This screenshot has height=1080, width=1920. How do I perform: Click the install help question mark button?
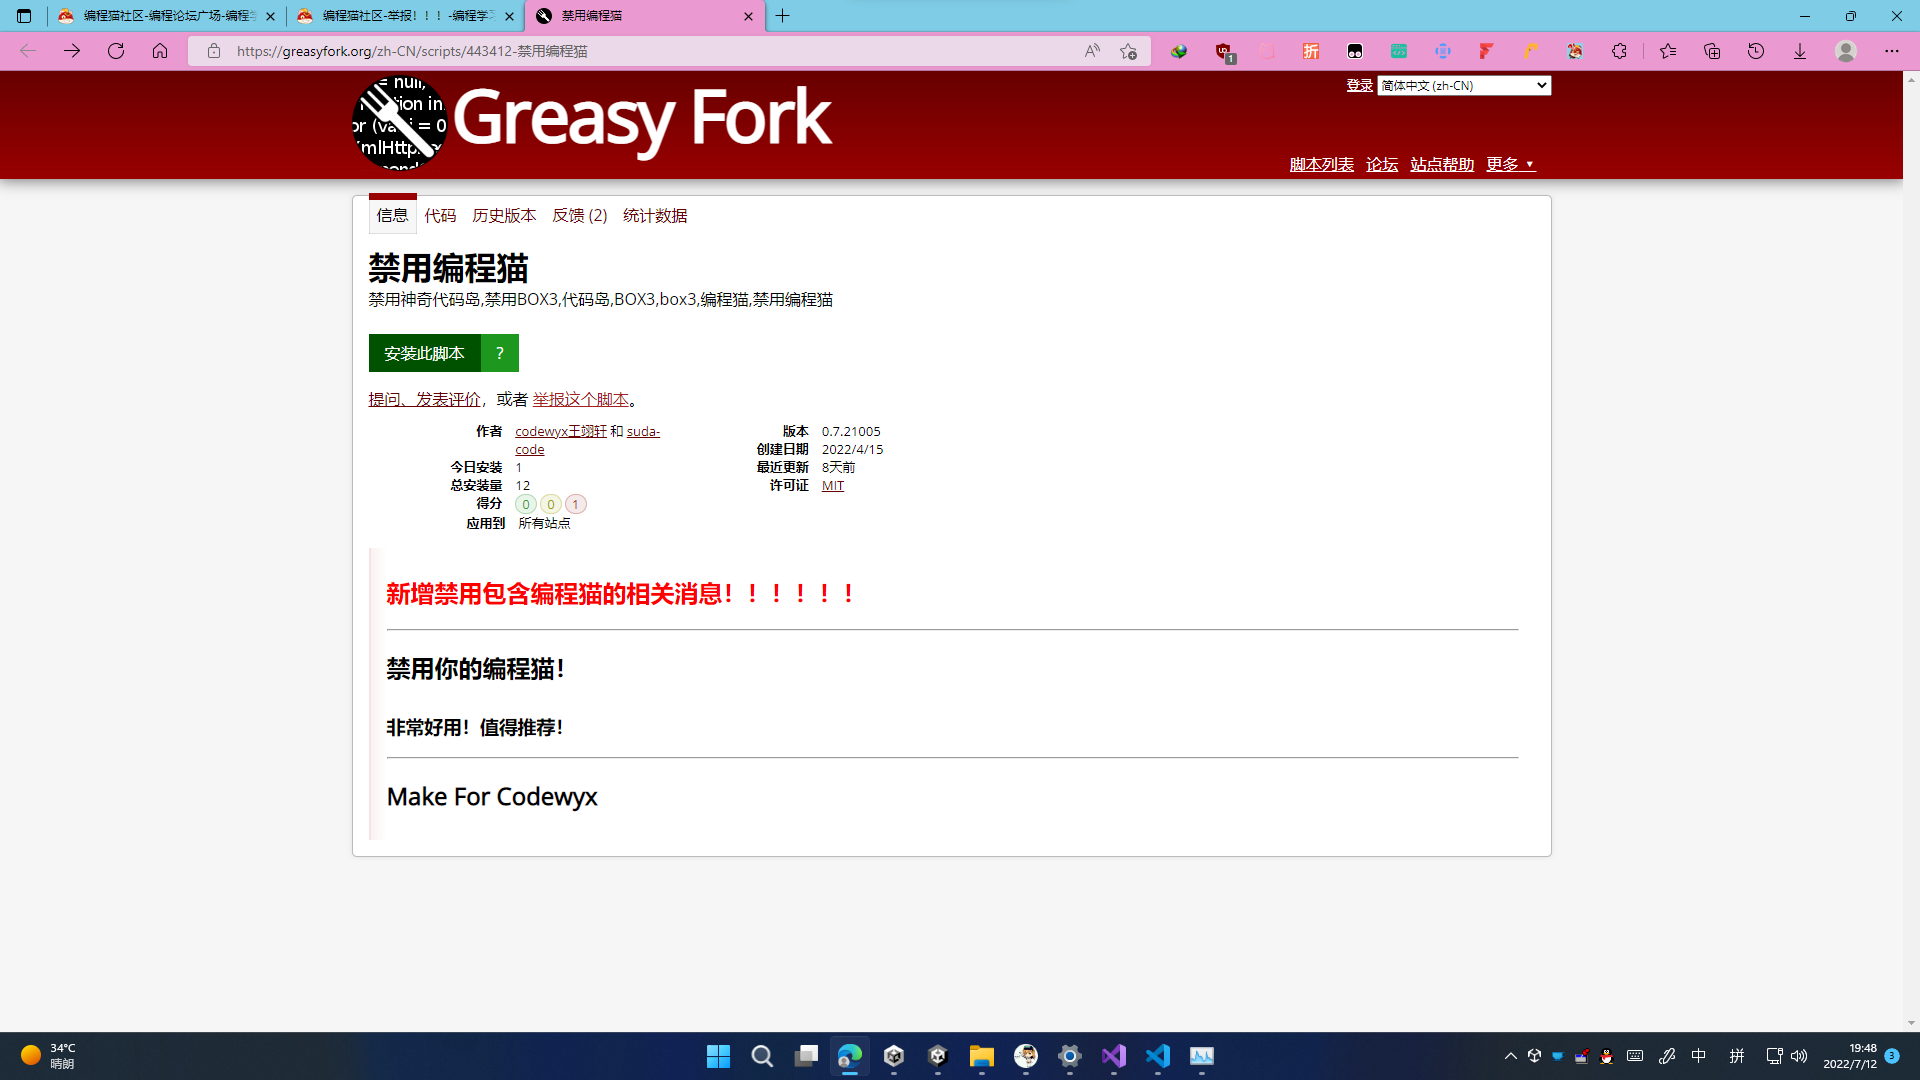500,353
